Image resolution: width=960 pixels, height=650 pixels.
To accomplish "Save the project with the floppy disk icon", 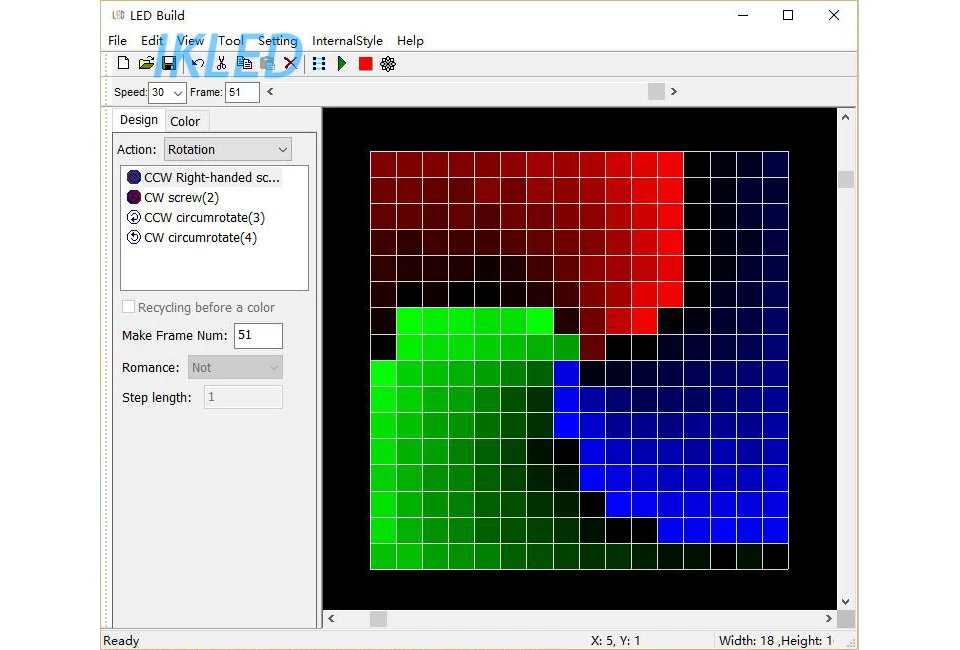I will coord(168,63).
